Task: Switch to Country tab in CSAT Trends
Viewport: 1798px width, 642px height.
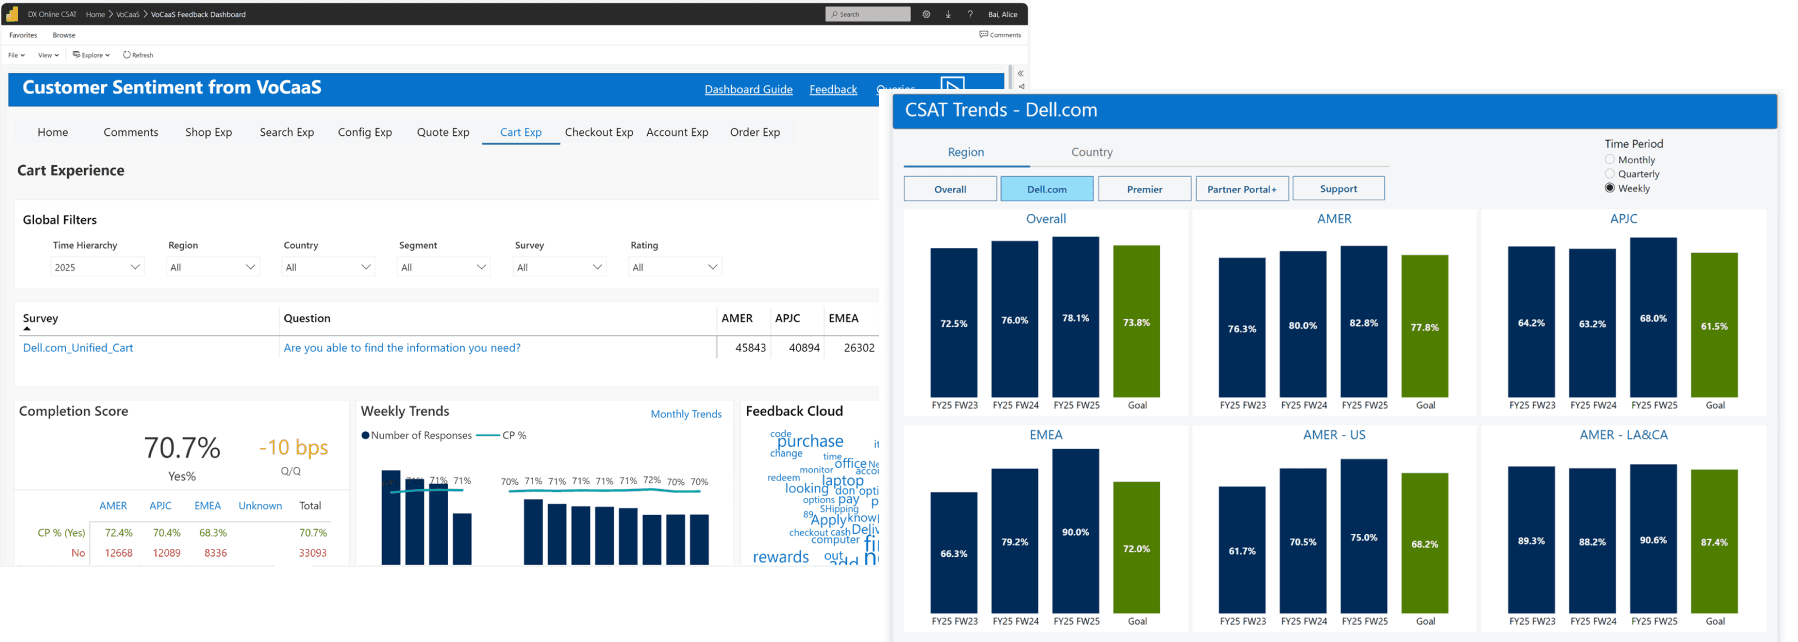Action: pyautogui.click(x=1092, y=152)
